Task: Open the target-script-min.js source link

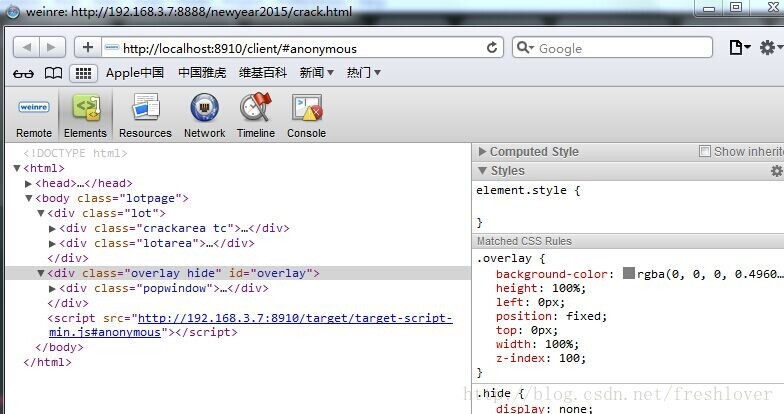Action: 251,325
